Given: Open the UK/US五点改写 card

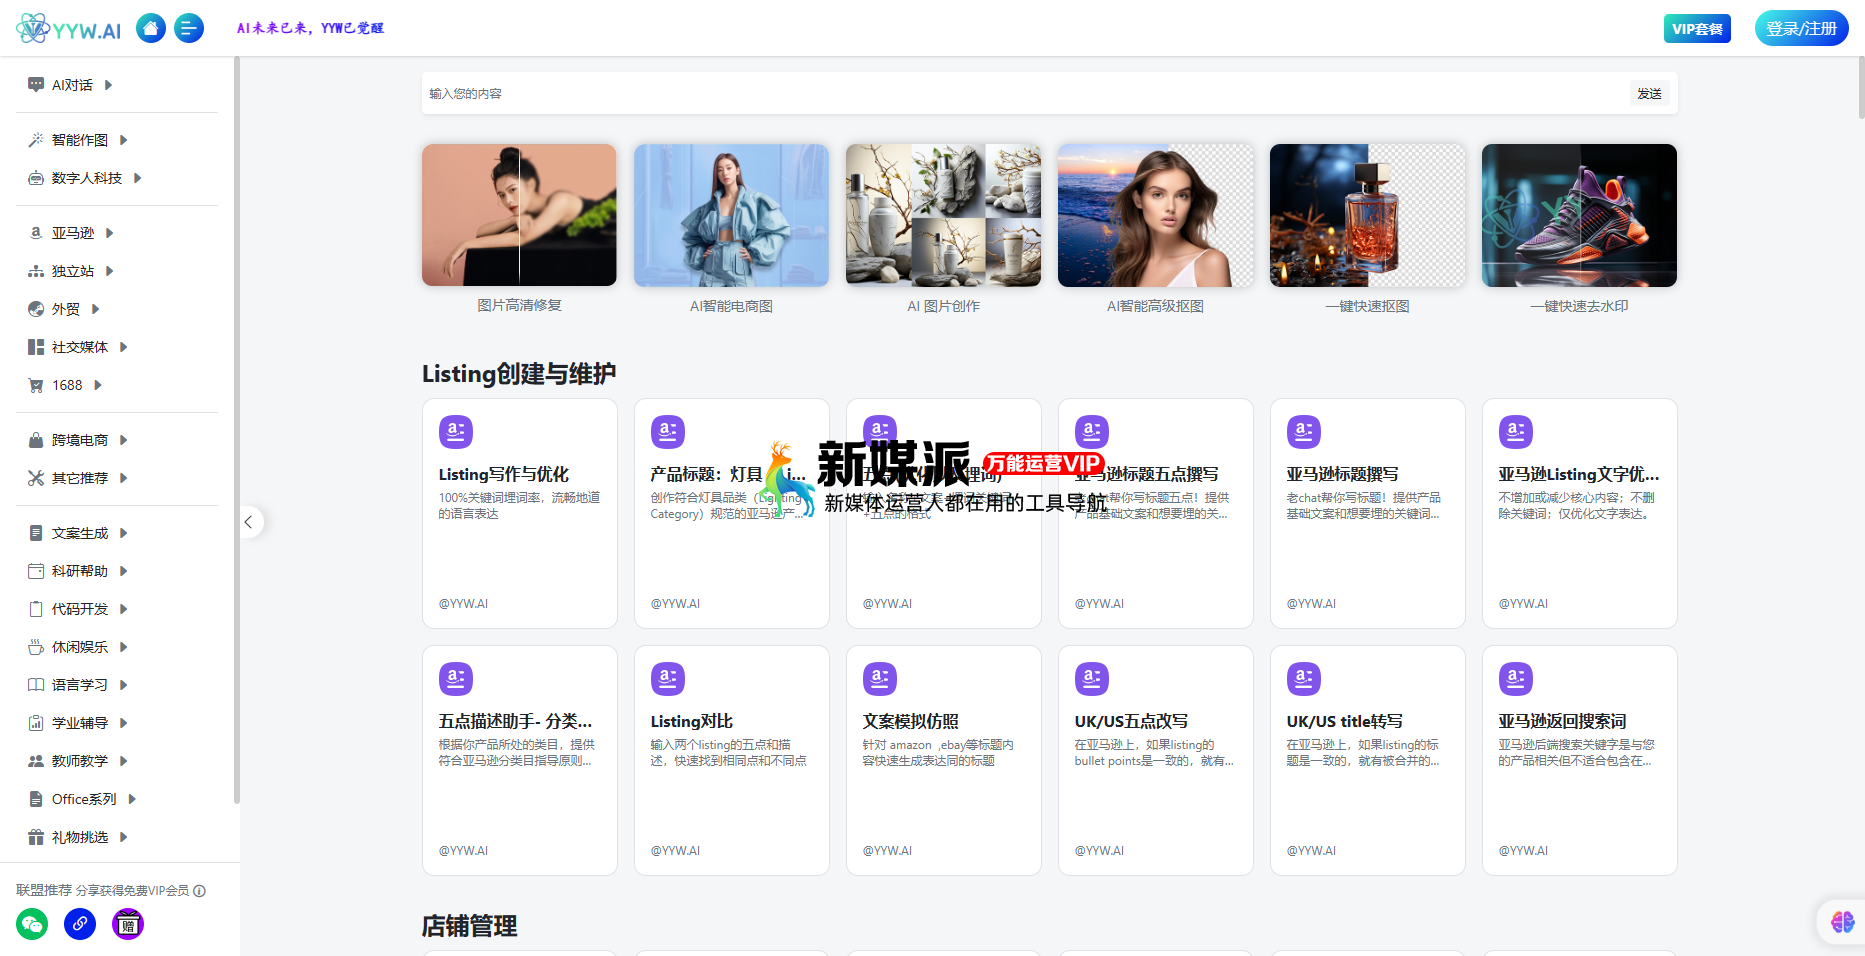Looking at the screenshot, I should (x=1156, y=760).
